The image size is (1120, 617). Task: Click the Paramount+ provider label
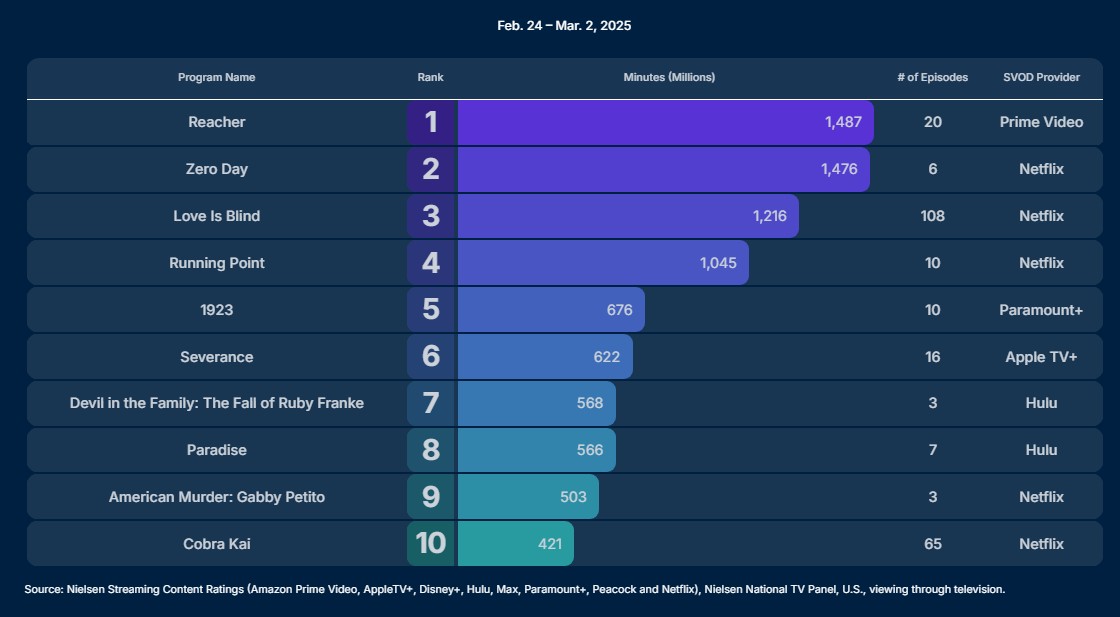pos(1041,310)
